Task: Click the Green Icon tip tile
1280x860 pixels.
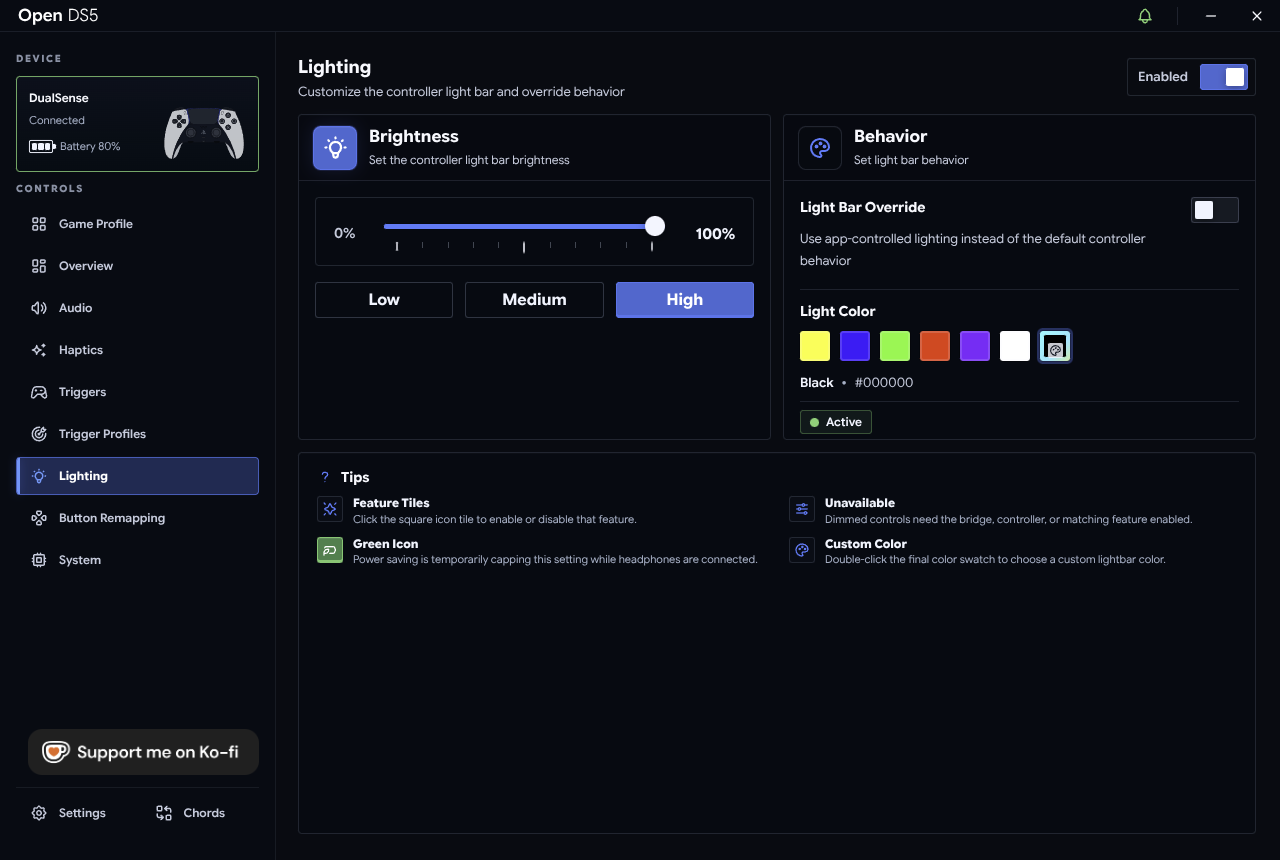Action: pos(330,550)
